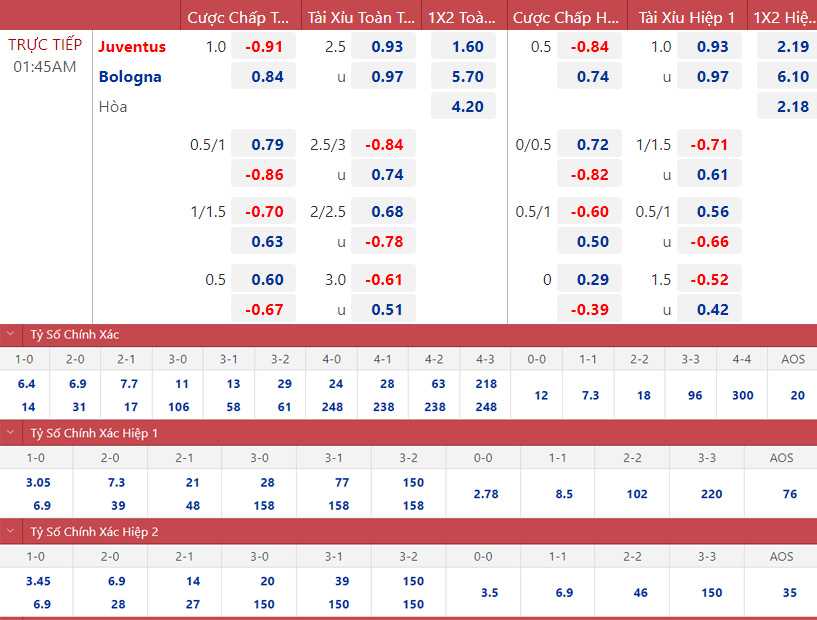Open the Bologna team name
Screen dimensions: 817x620
[130, 76]
